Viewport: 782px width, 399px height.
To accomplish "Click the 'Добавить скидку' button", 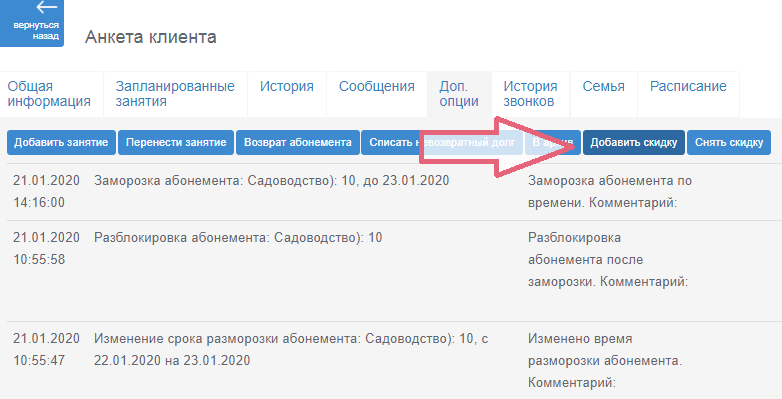I will (634, 143).
